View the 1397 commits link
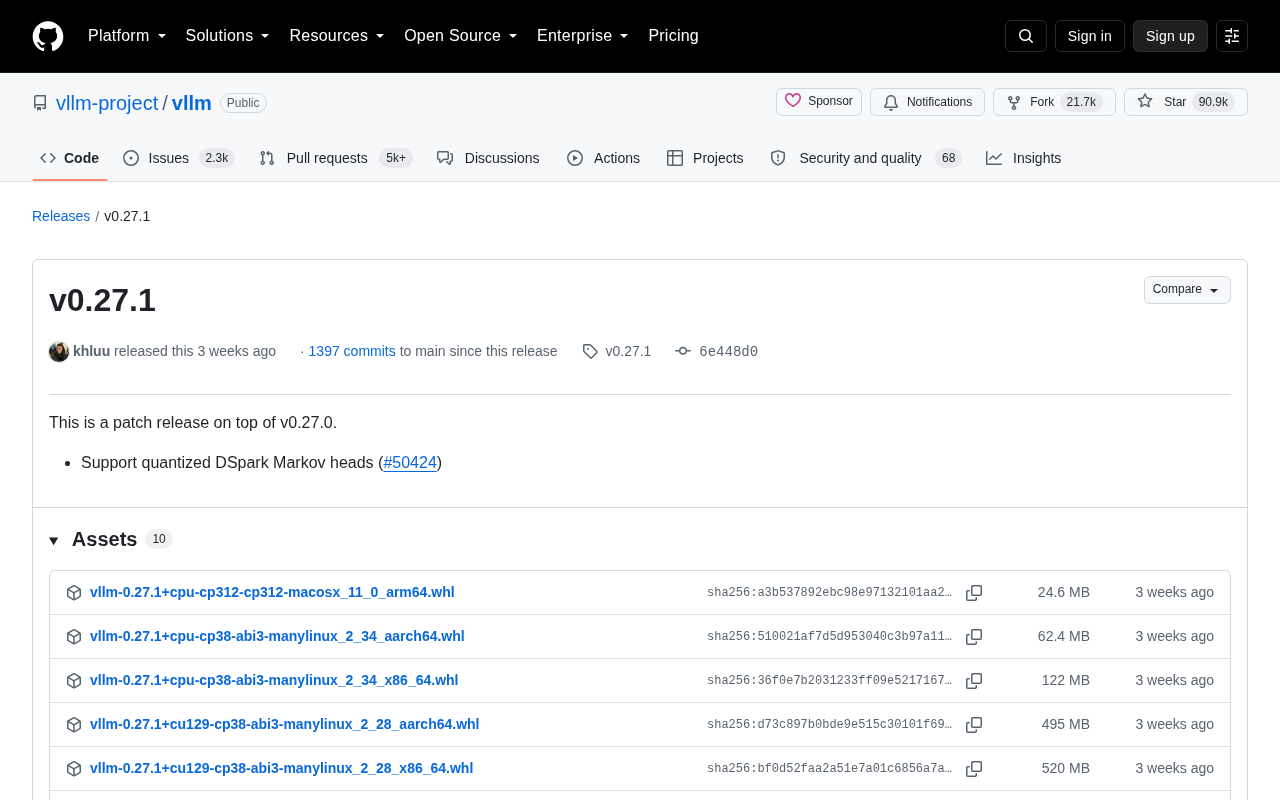Image resolution: width=1280 pixels, height=800 pixels. tap(352, 351)
